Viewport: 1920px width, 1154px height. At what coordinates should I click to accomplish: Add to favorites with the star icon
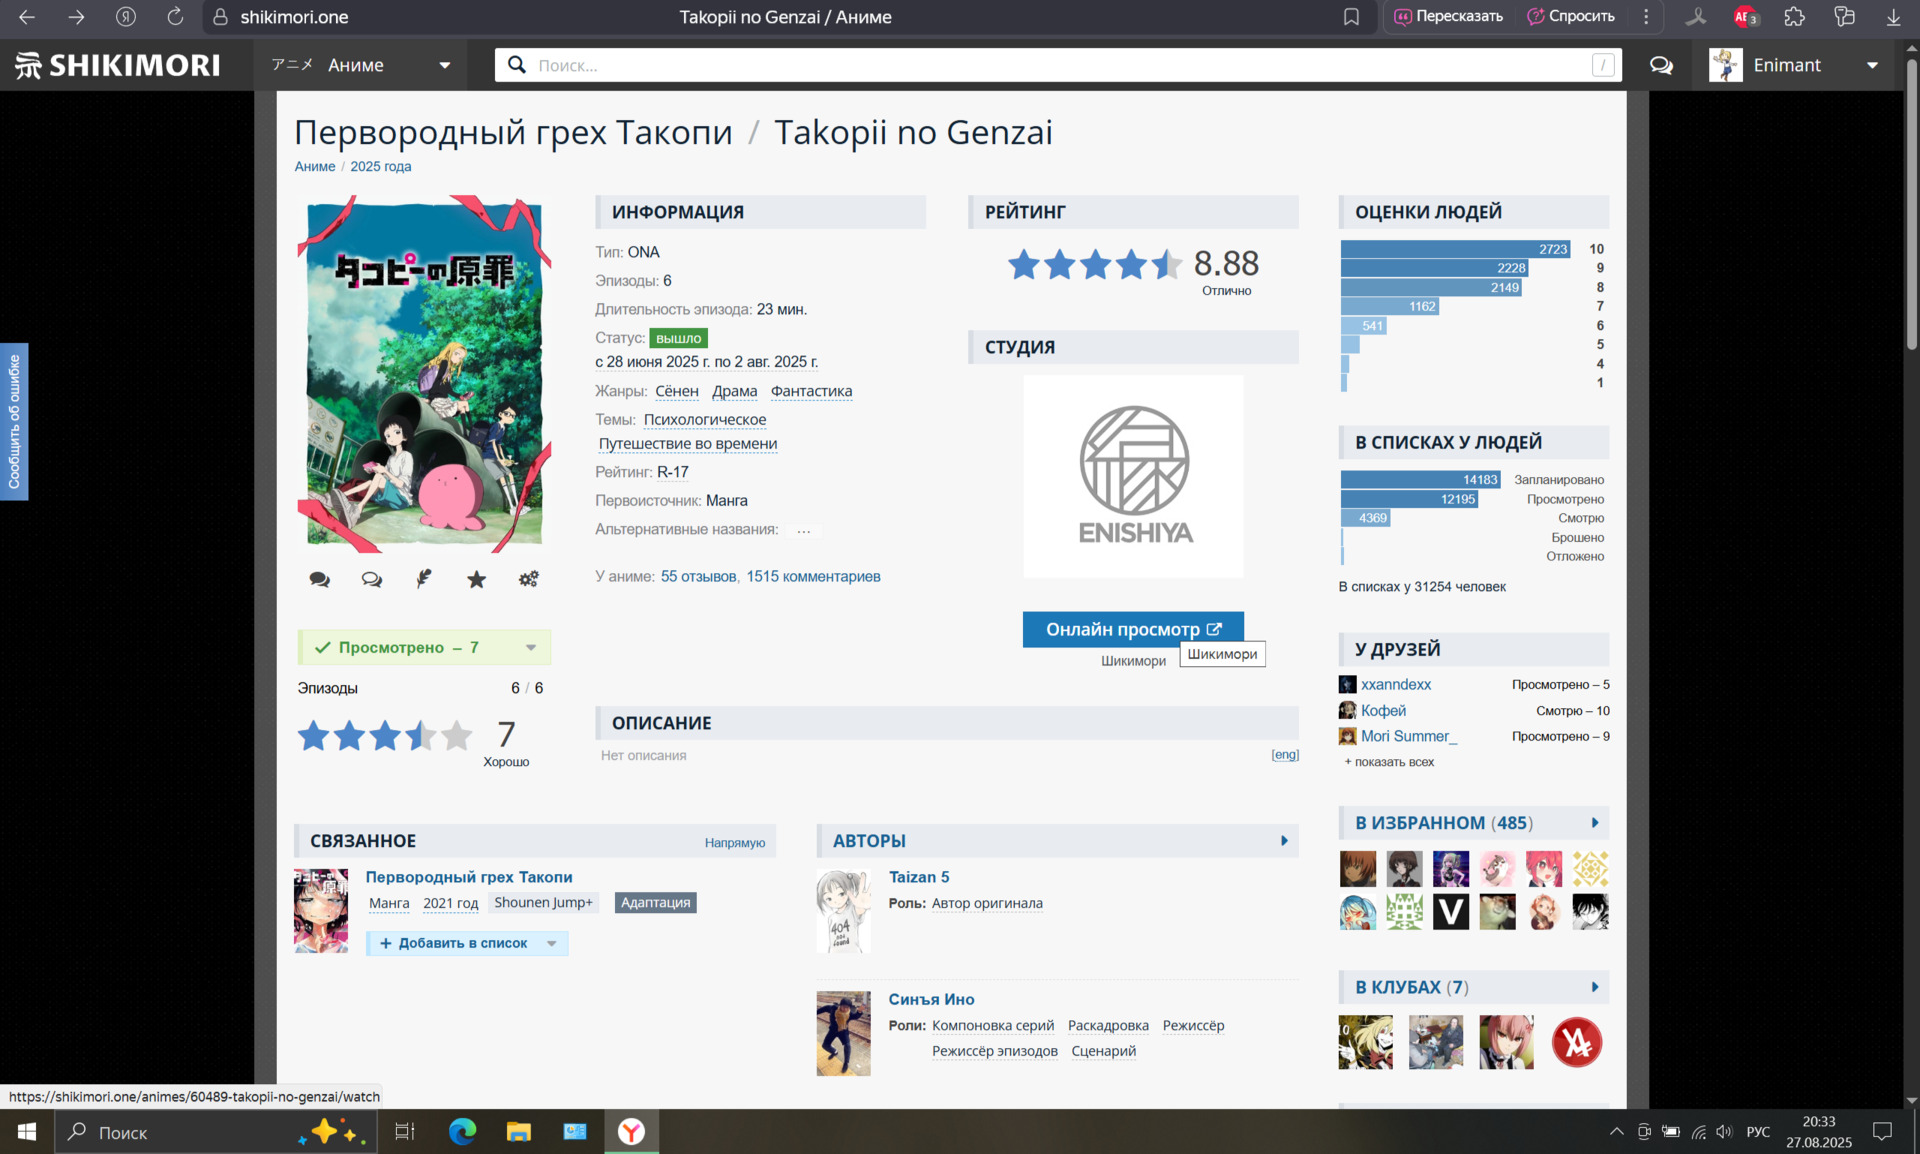coord(476,579)
